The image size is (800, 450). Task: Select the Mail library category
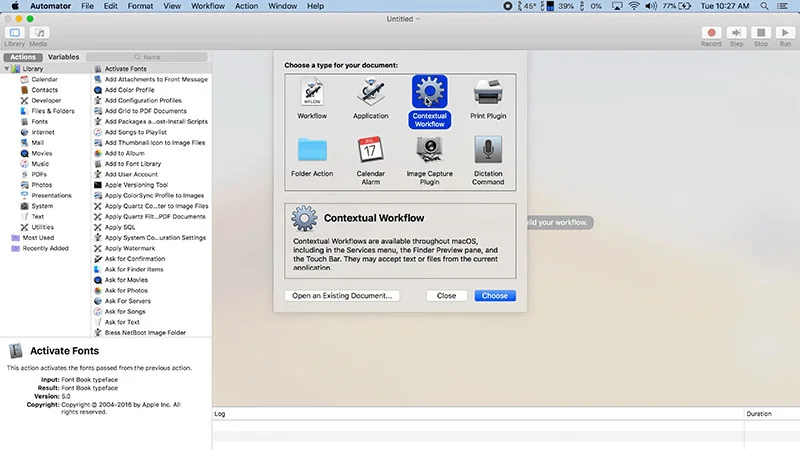coord(37,143)
